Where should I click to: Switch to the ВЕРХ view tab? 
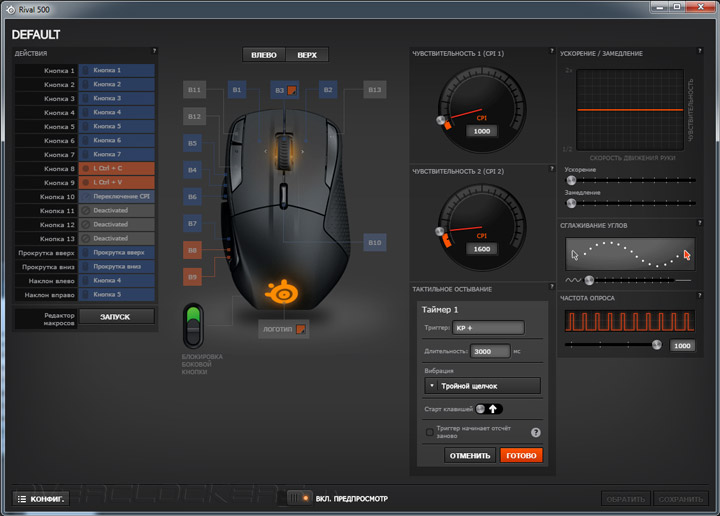tap(307, 55)
